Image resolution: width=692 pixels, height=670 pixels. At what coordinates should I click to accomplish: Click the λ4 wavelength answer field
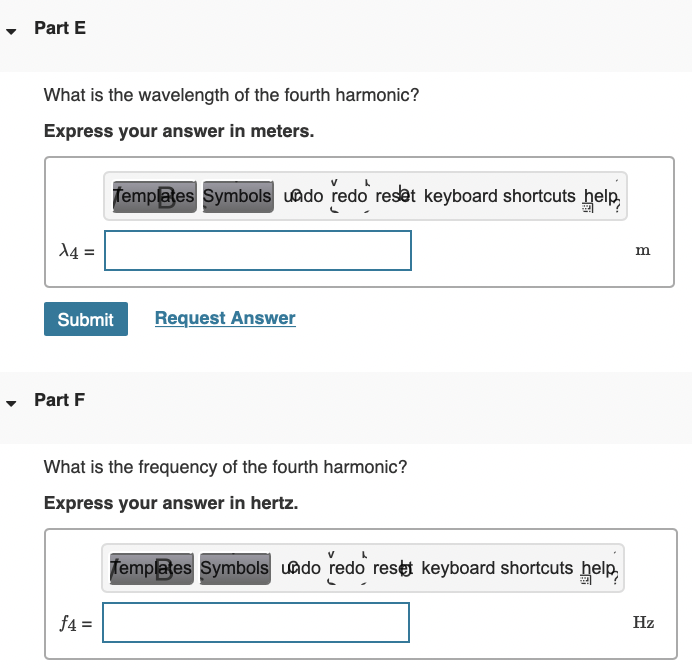tap(258, 250)
